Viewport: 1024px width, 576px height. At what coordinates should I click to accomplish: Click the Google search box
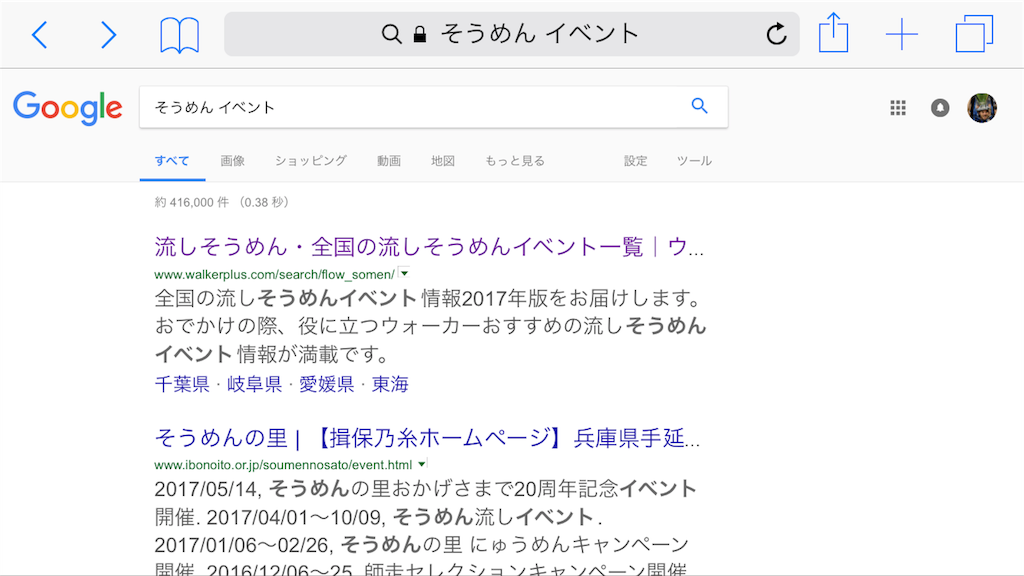click(x=434, y=107)
